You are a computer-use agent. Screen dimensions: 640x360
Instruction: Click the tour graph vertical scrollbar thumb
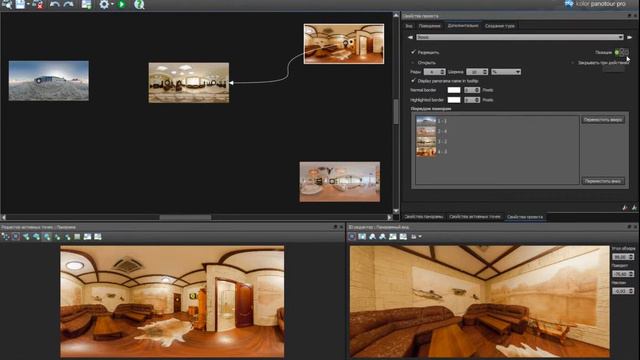pos(396,112)
